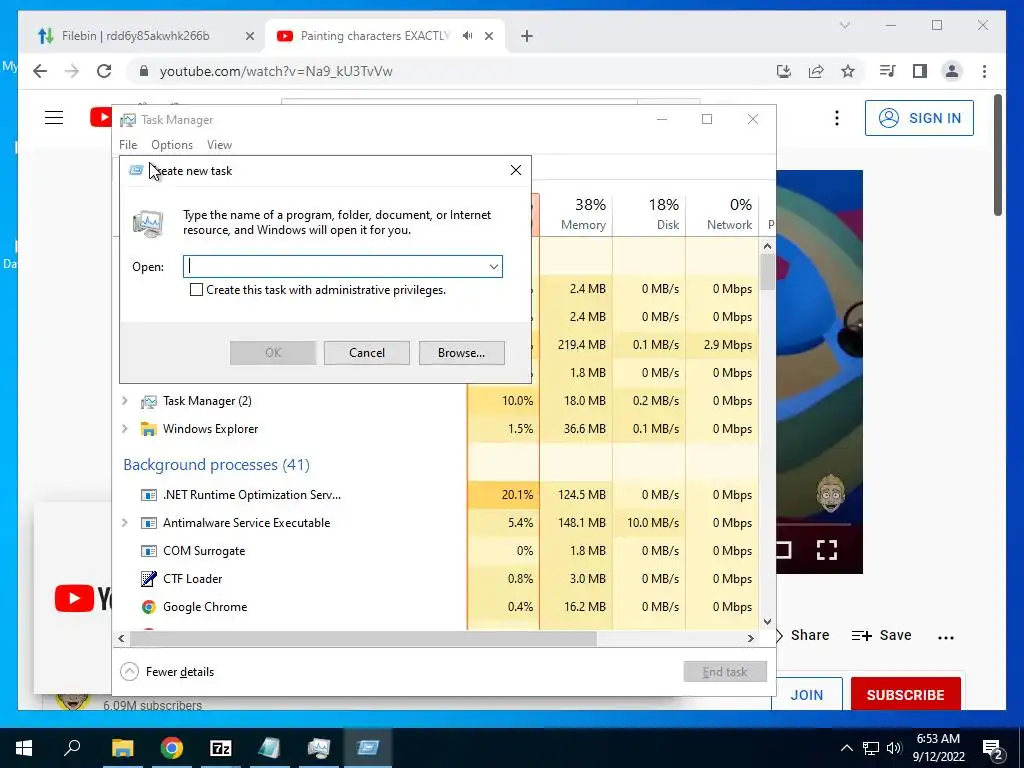Select the Google Chrome process icon
Viewport: 1024px width, 768px height.
[x=149, y=607]
